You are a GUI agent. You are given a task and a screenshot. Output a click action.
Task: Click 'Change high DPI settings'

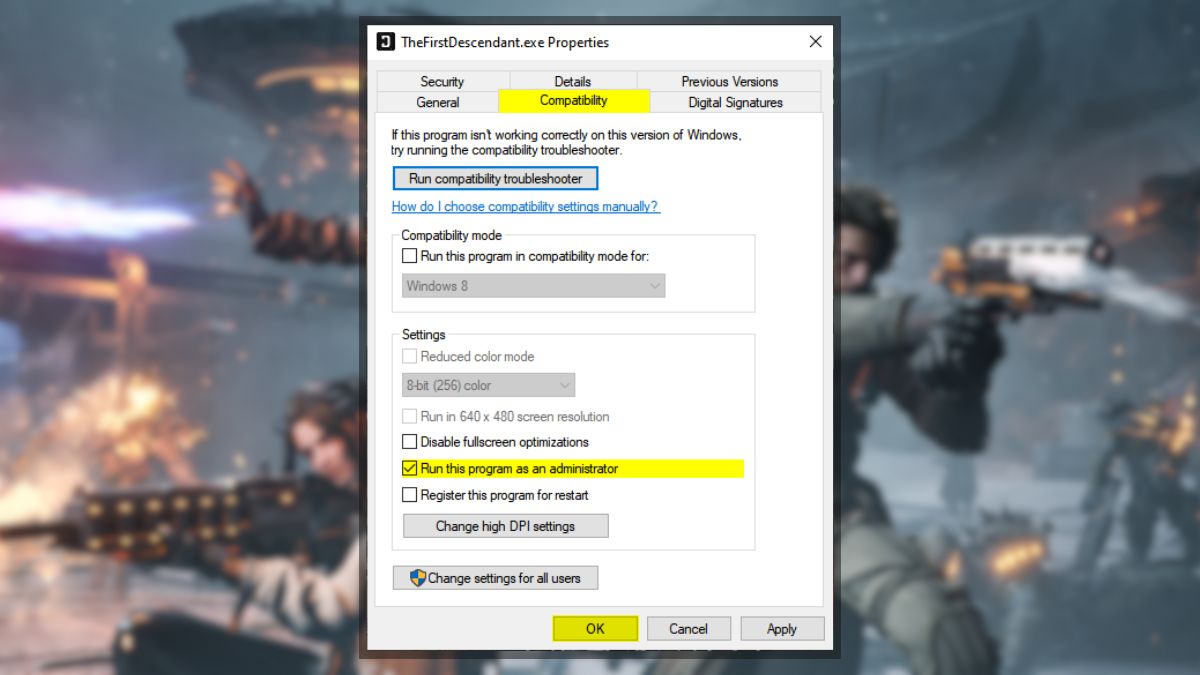point(505,526)
